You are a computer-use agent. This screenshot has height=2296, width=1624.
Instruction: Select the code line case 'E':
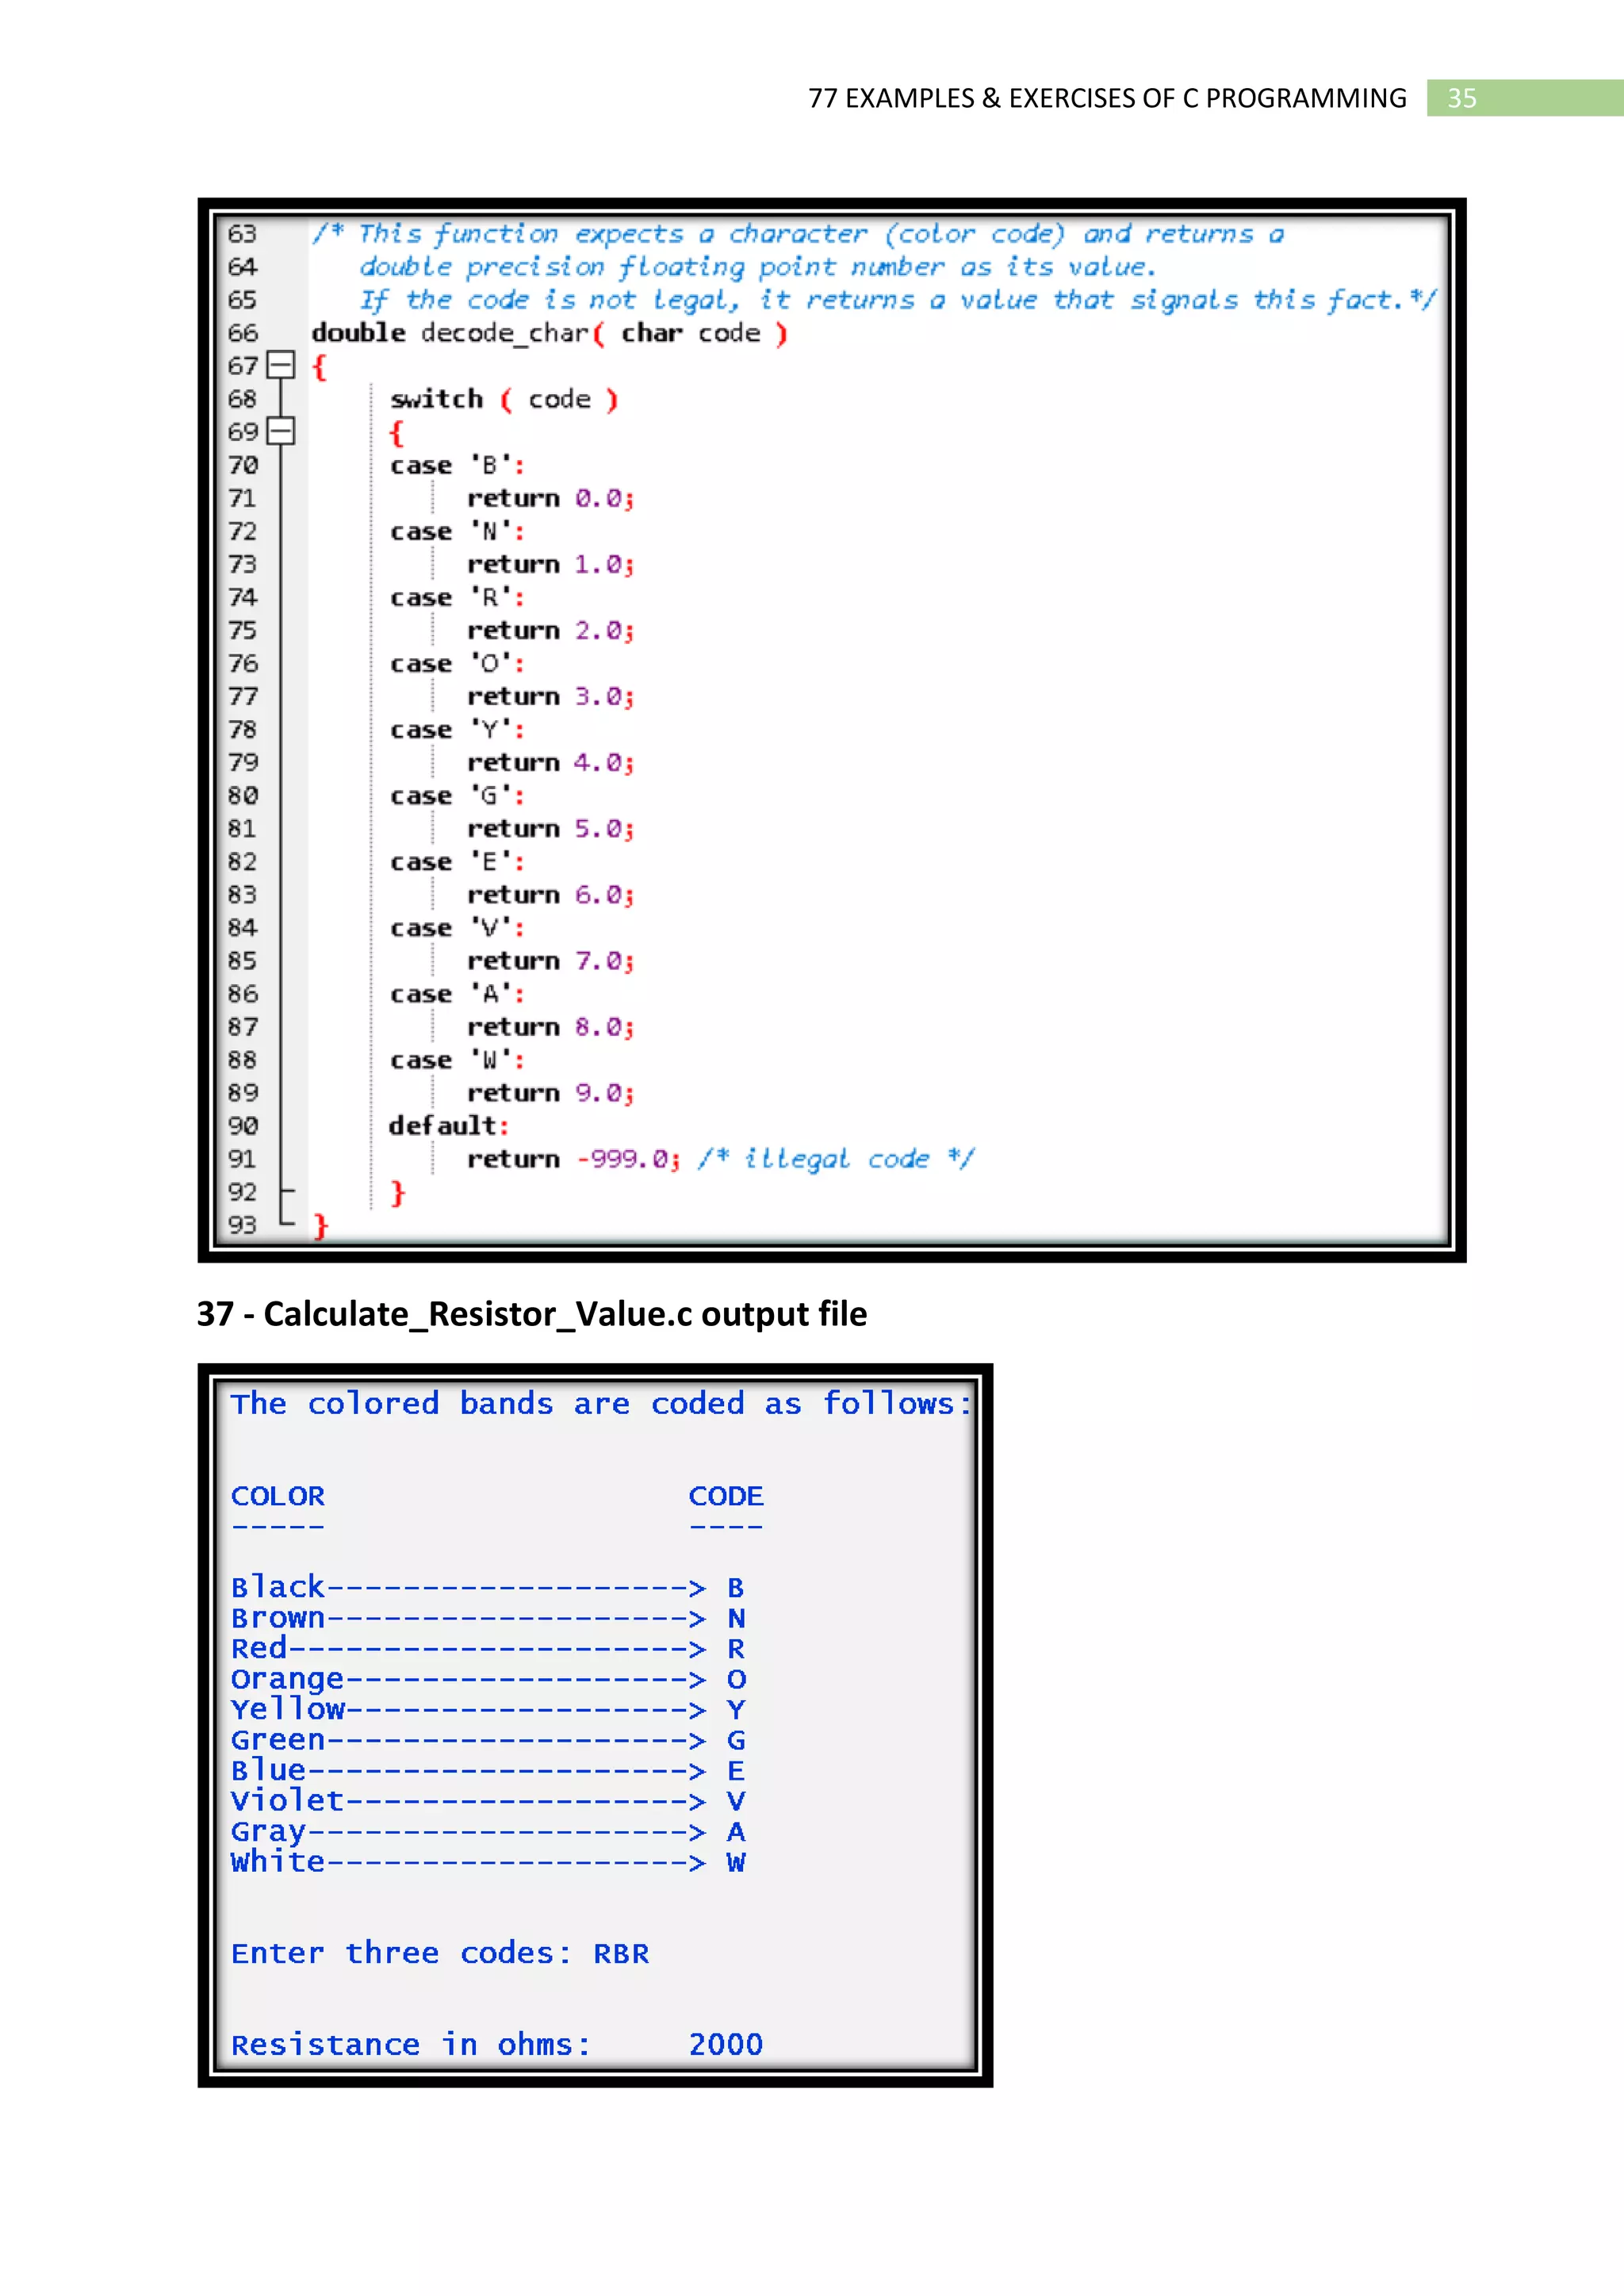457,861
